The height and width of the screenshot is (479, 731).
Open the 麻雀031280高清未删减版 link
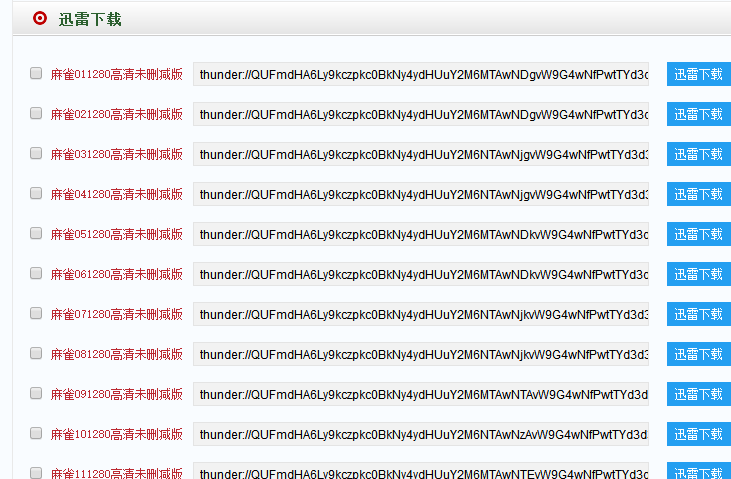tap(117, 154)
